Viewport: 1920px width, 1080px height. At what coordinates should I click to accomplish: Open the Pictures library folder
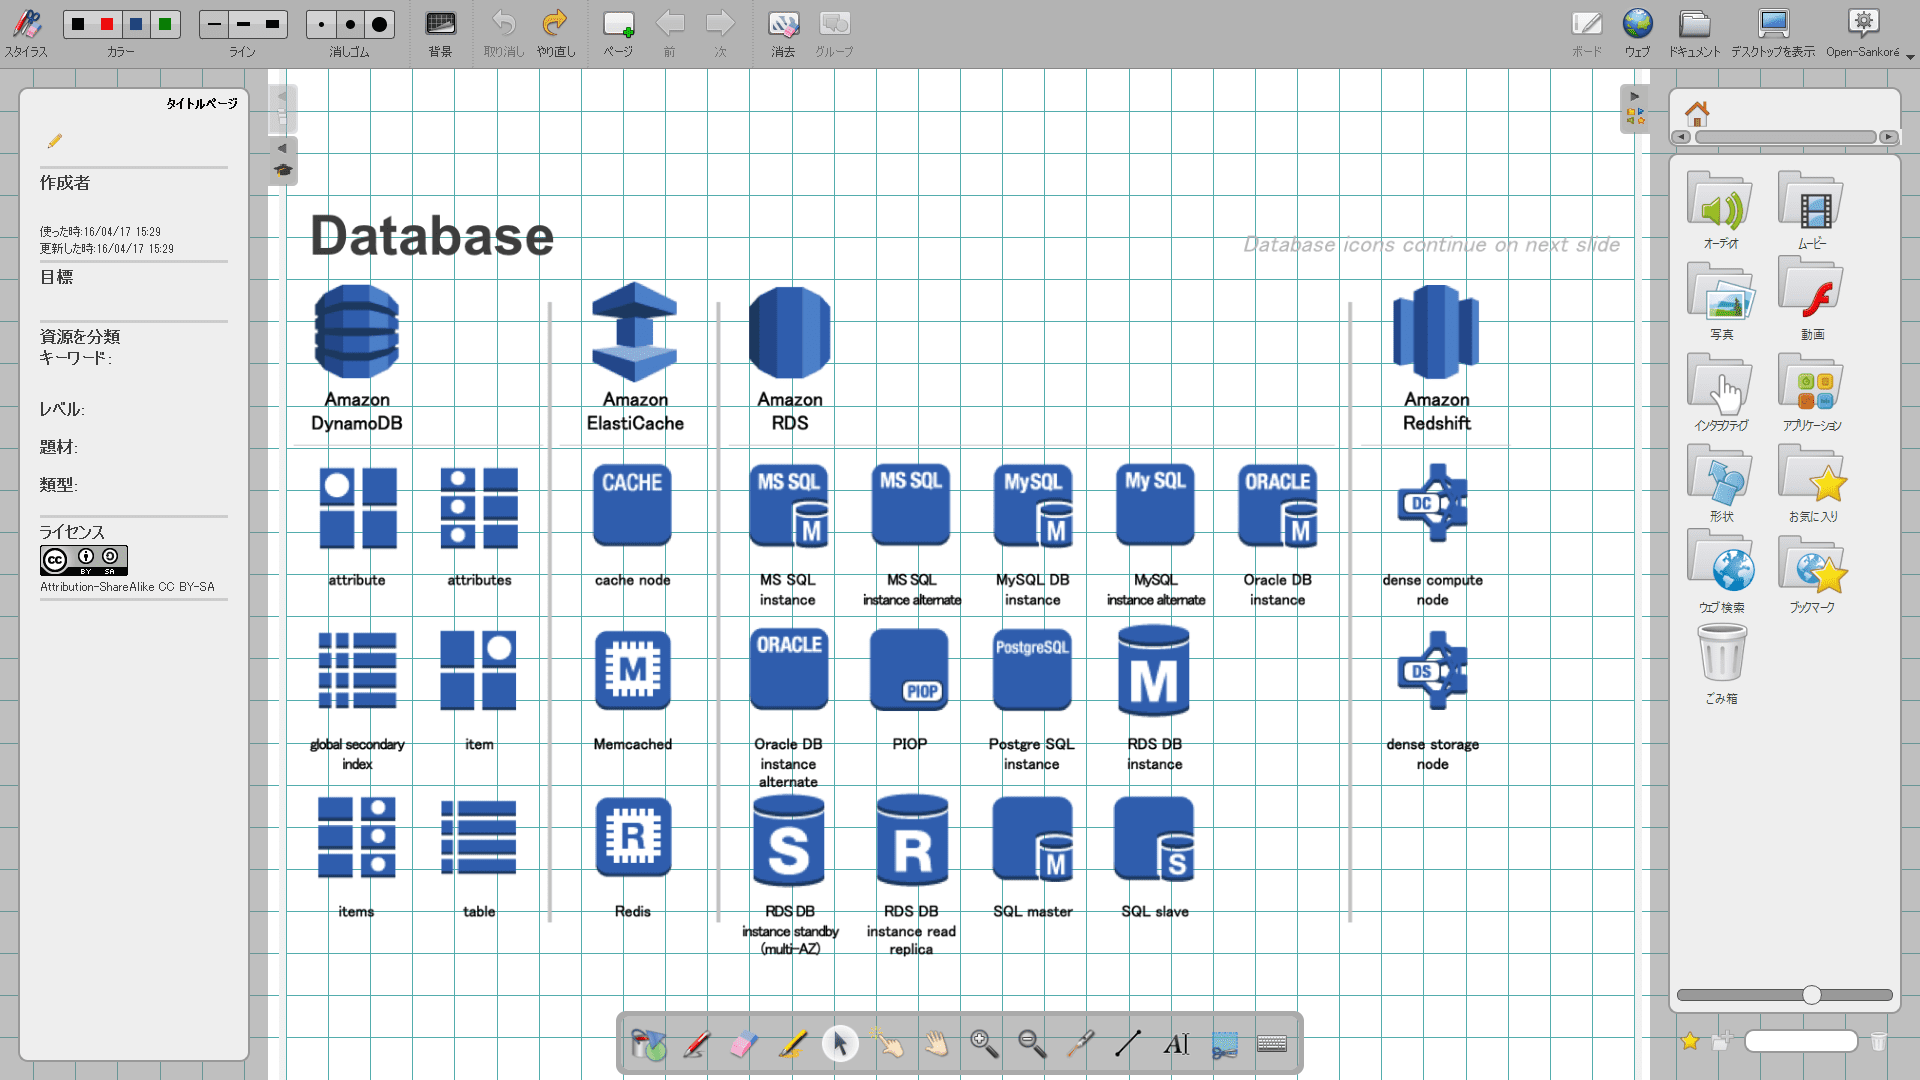[x=1721, y=301]
